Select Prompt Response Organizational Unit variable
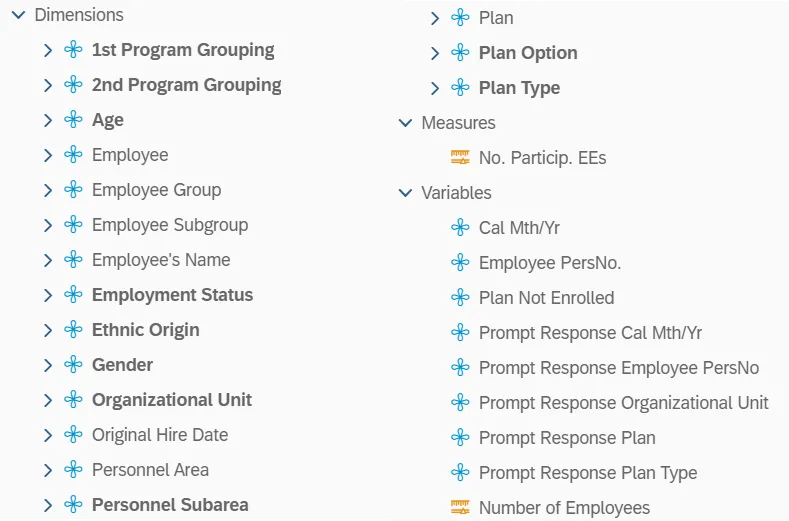The width and height of the screenshot is (789, 521). click(623, 403)
